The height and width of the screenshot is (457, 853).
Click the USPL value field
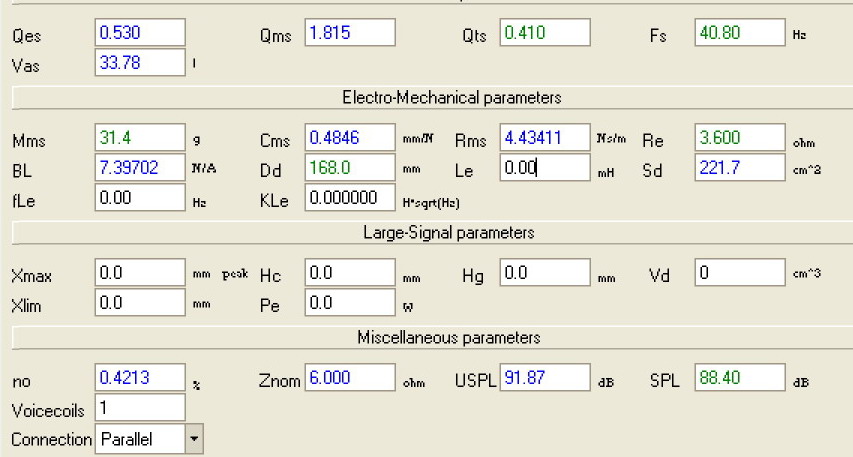[543, 378]
